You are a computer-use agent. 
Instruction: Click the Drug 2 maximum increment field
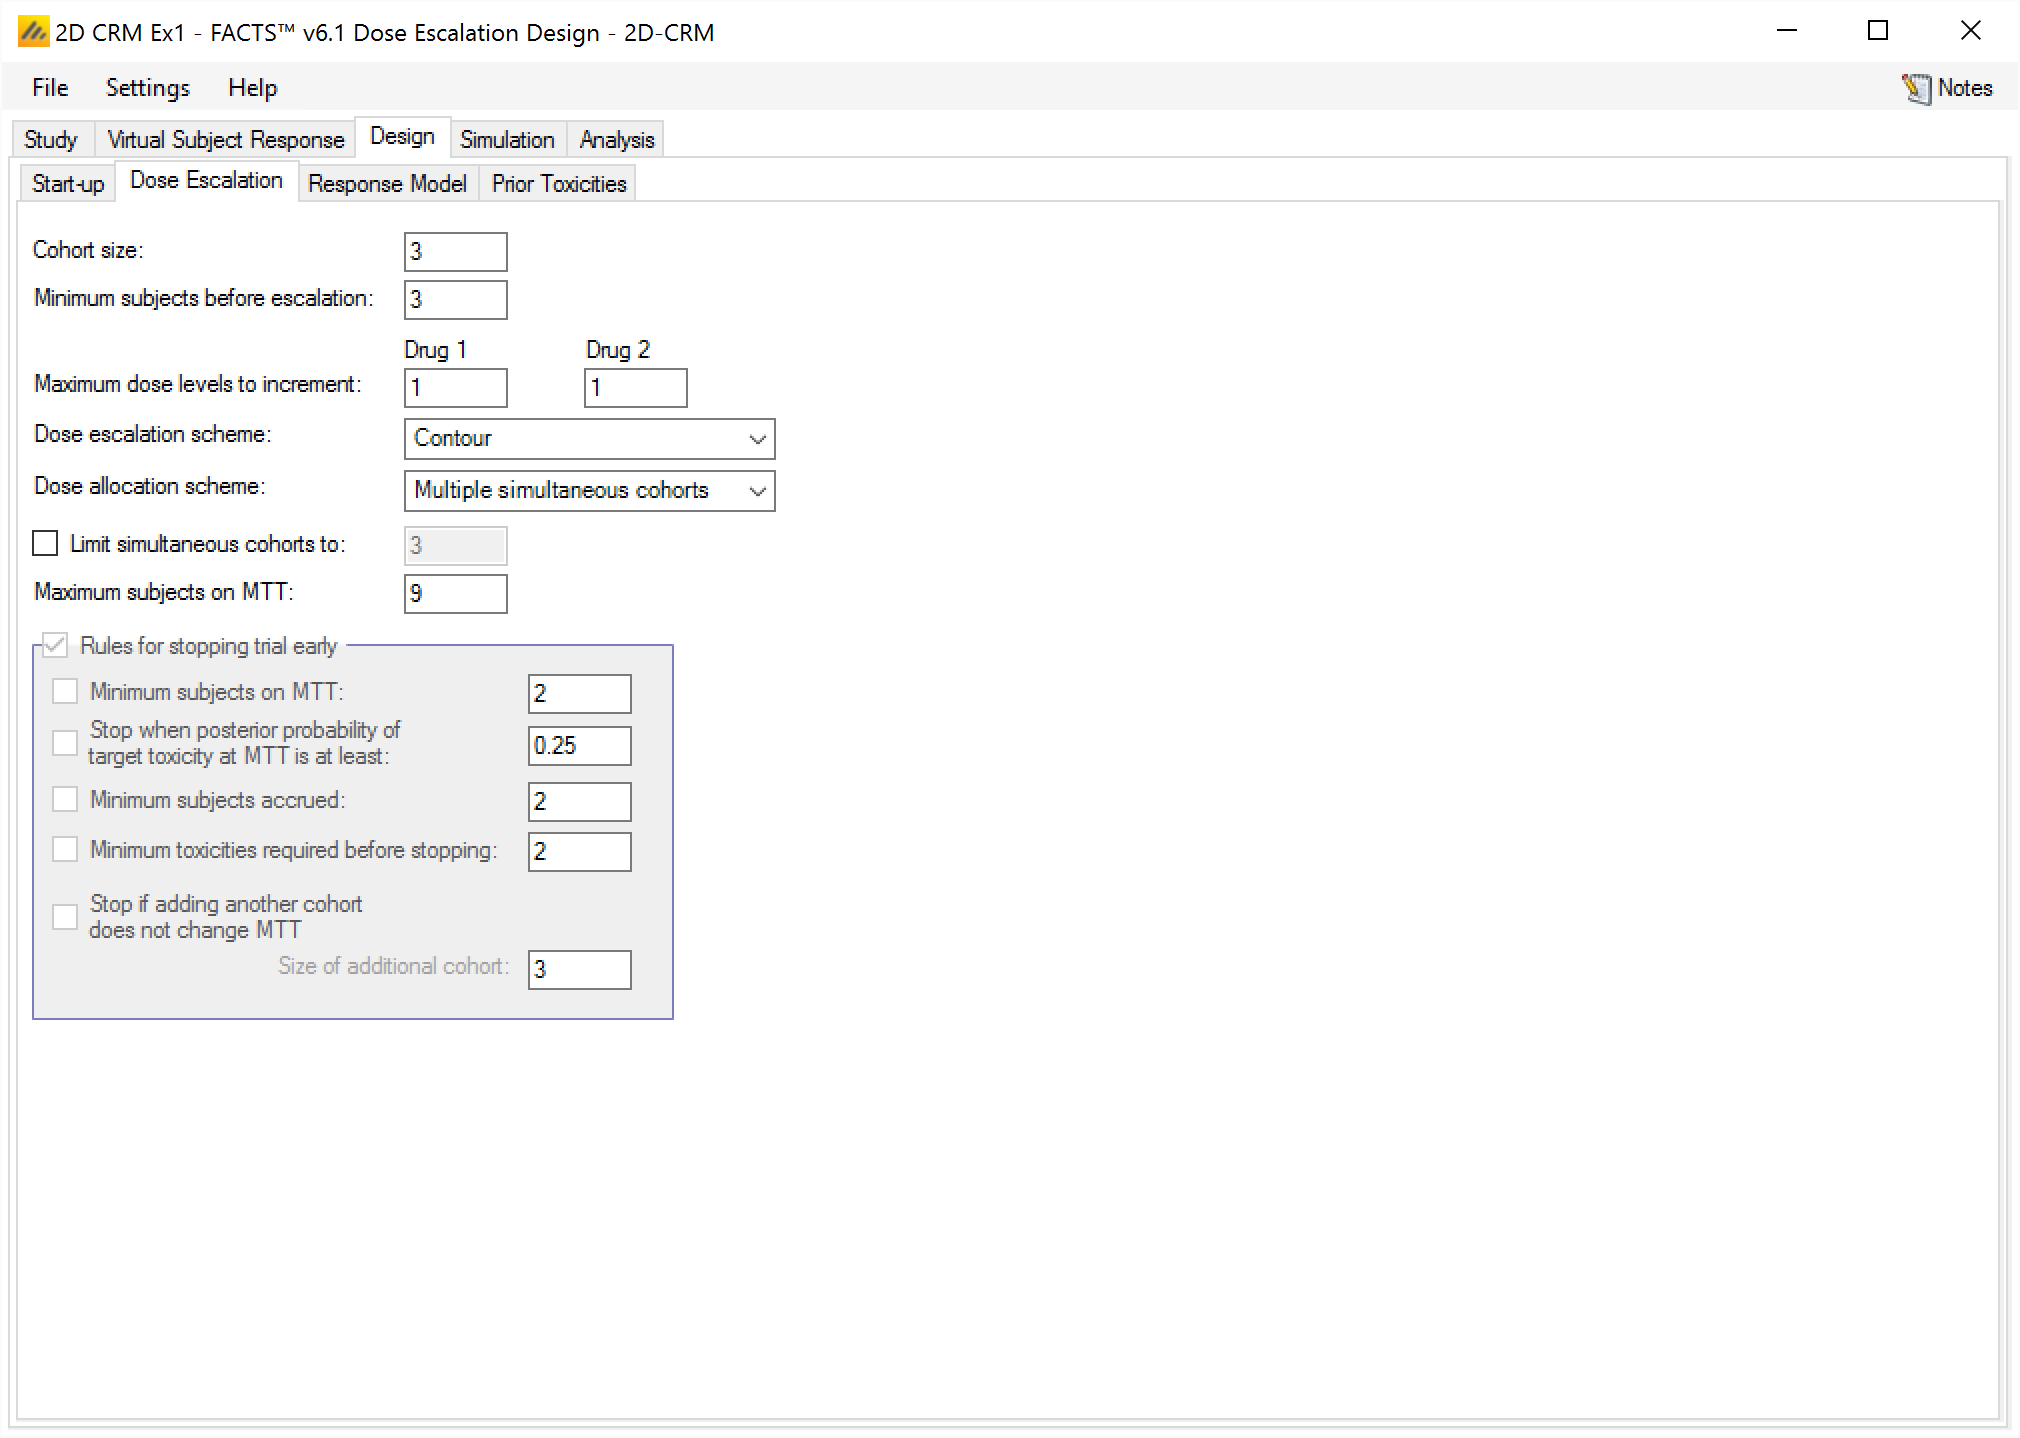click(635, 388)
